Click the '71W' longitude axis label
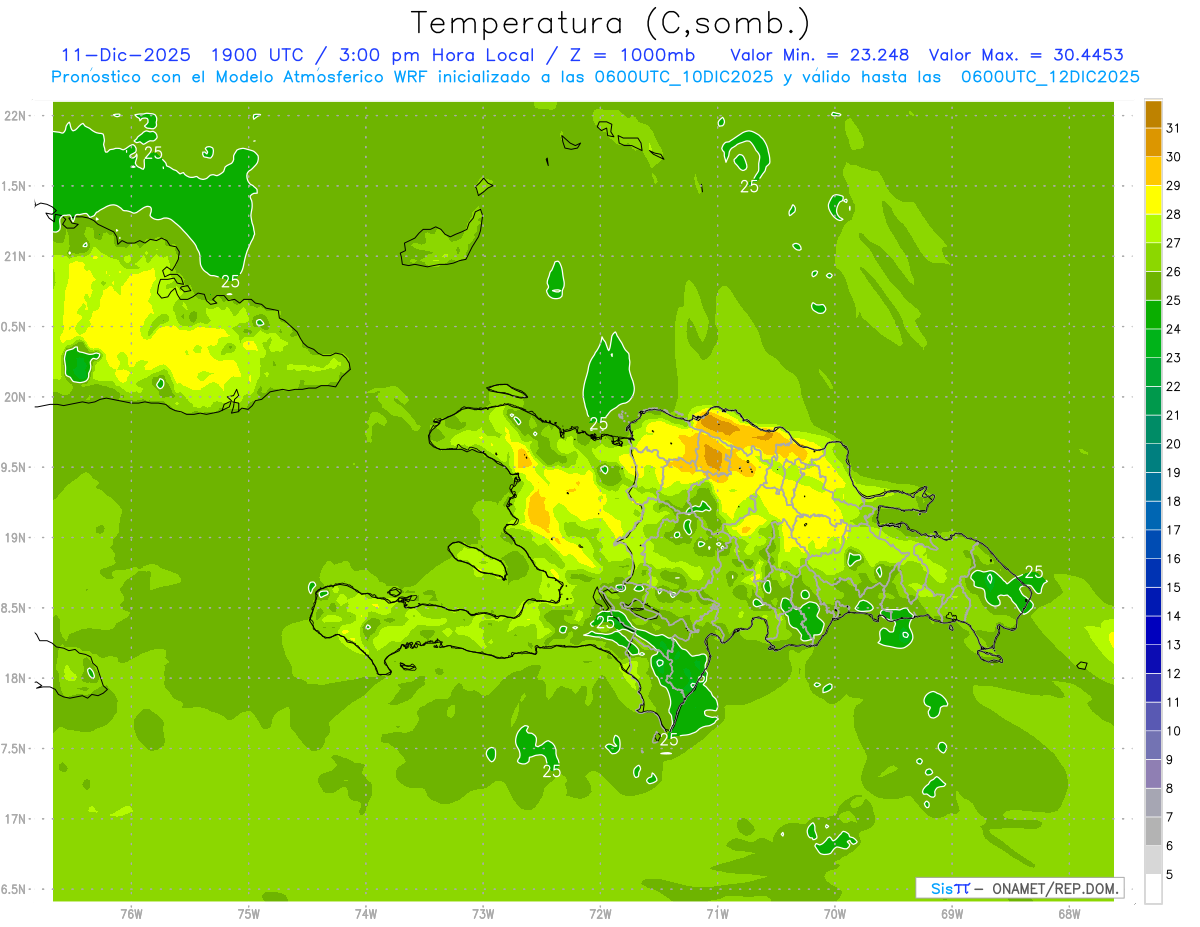The width and height of the screenshot is (1200, 927). (x=717, y=914)
